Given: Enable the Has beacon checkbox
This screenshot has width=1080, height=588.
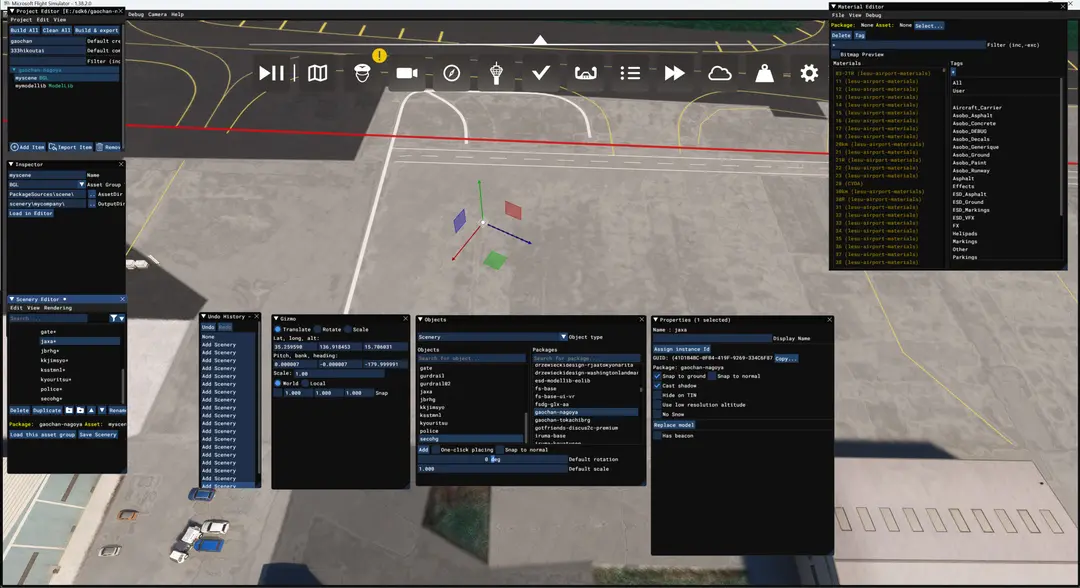Looking at the screenshot, I should click(657, 436).
